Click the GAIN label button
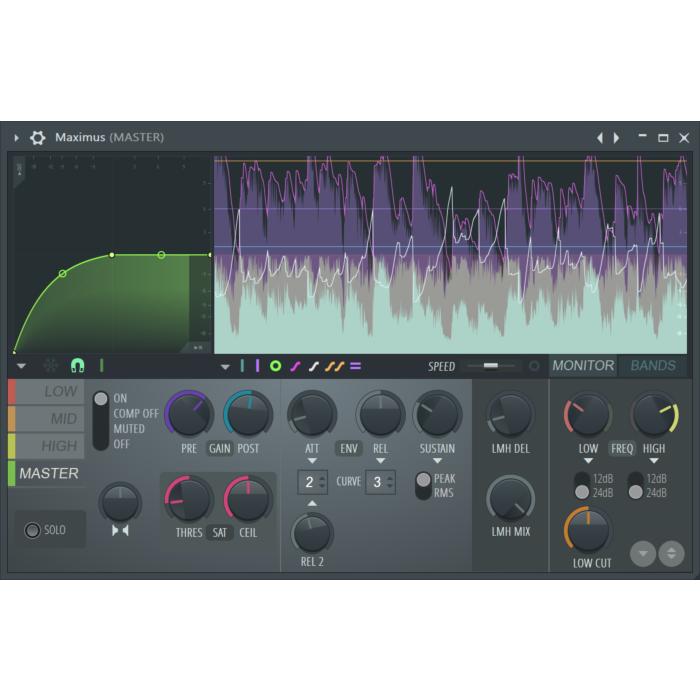Viewport: 700px width, 700px height. point(220,448)
